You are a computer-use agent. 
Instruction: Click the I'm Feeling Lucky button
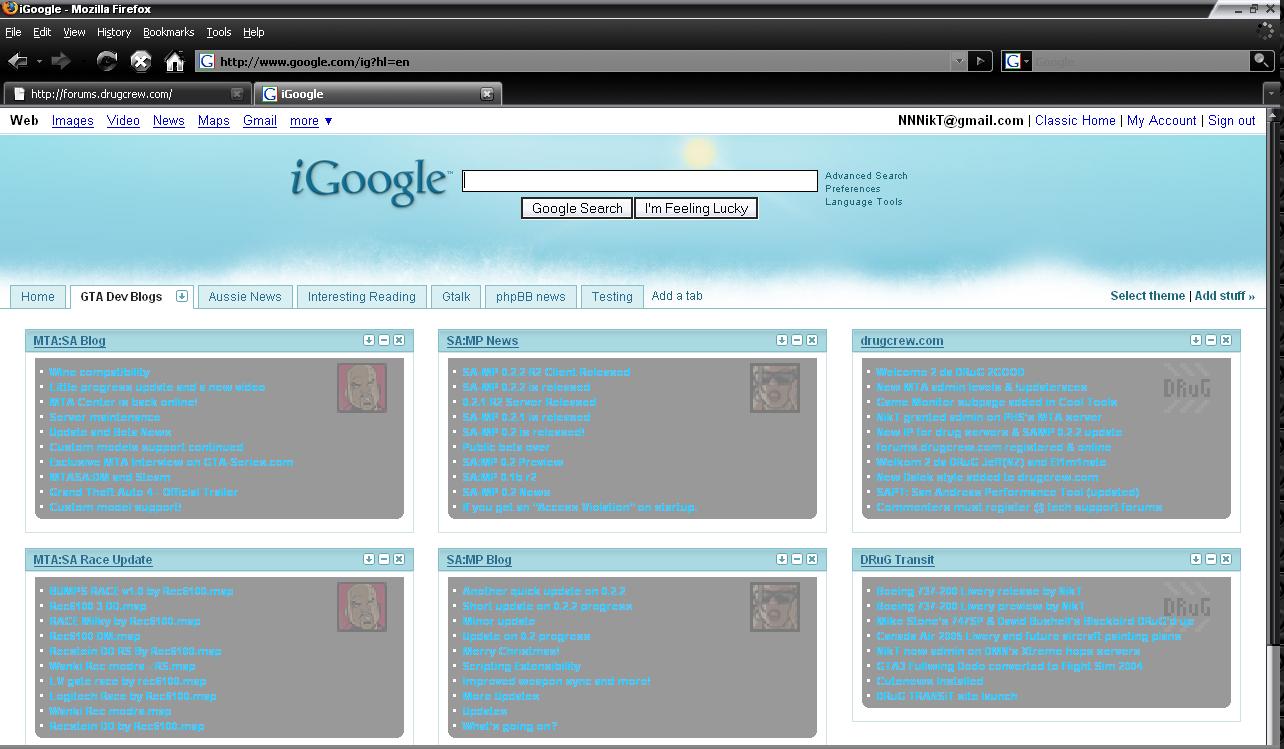(x=696, y=208)
